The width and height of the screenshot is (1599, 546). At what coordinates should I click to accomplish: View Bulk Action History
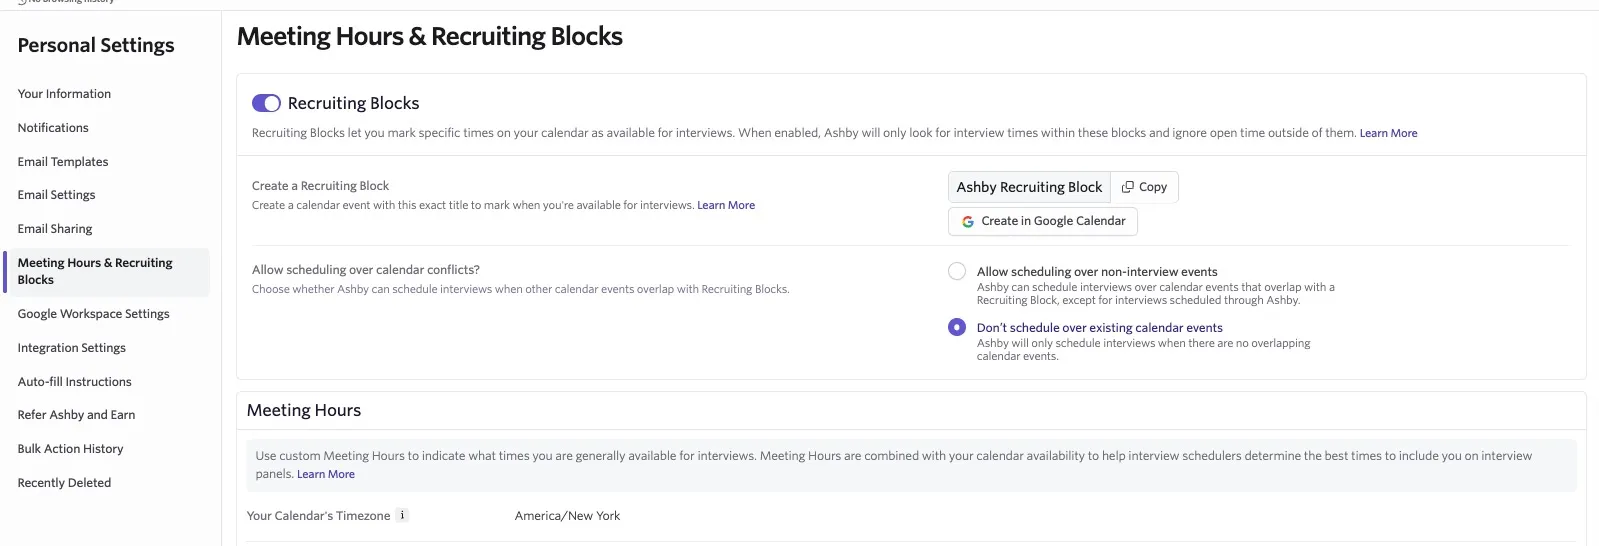[70, 449]
